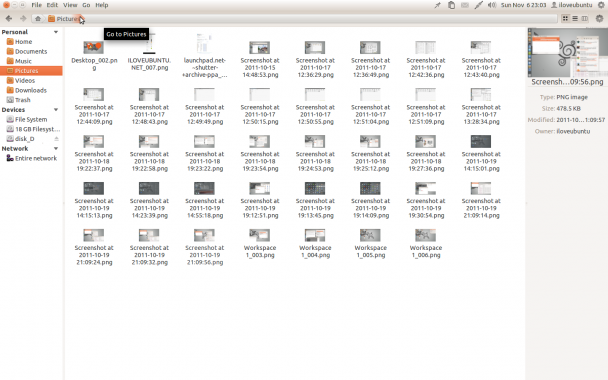
Task: Open Downloads in the sidebar
Action: point(31,90)
